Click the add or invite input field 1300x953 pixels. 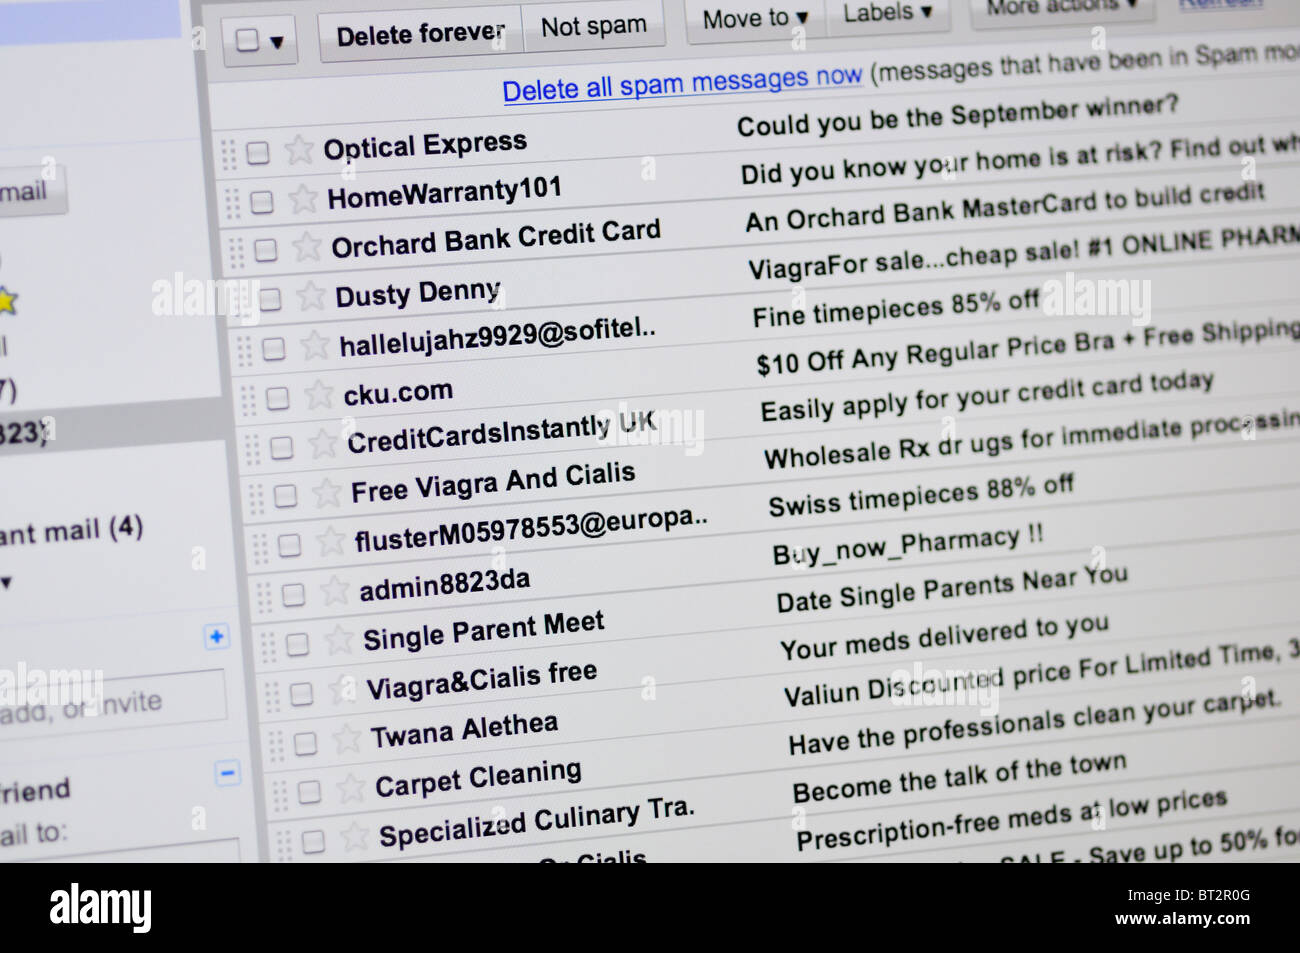pos(112,704)
